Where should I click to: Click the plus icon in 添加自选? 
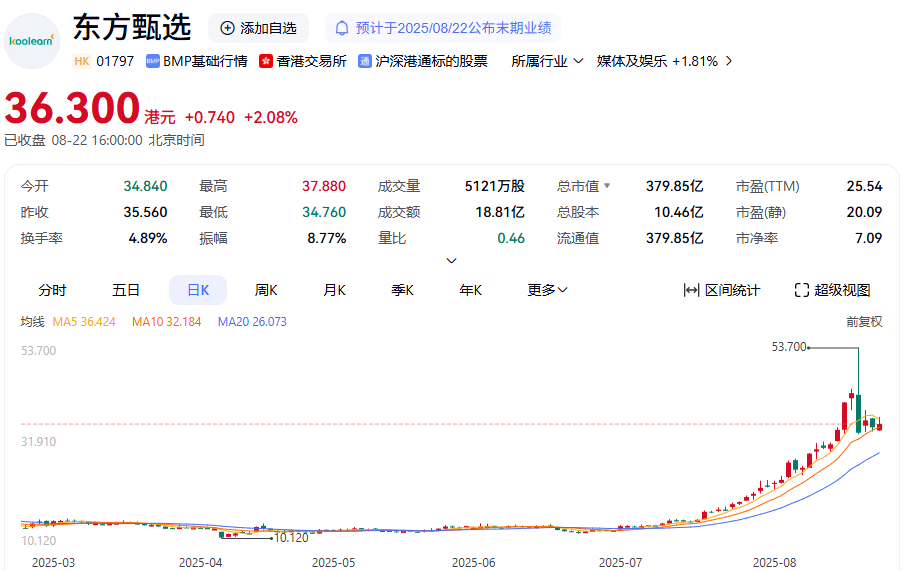click(227, 28)
